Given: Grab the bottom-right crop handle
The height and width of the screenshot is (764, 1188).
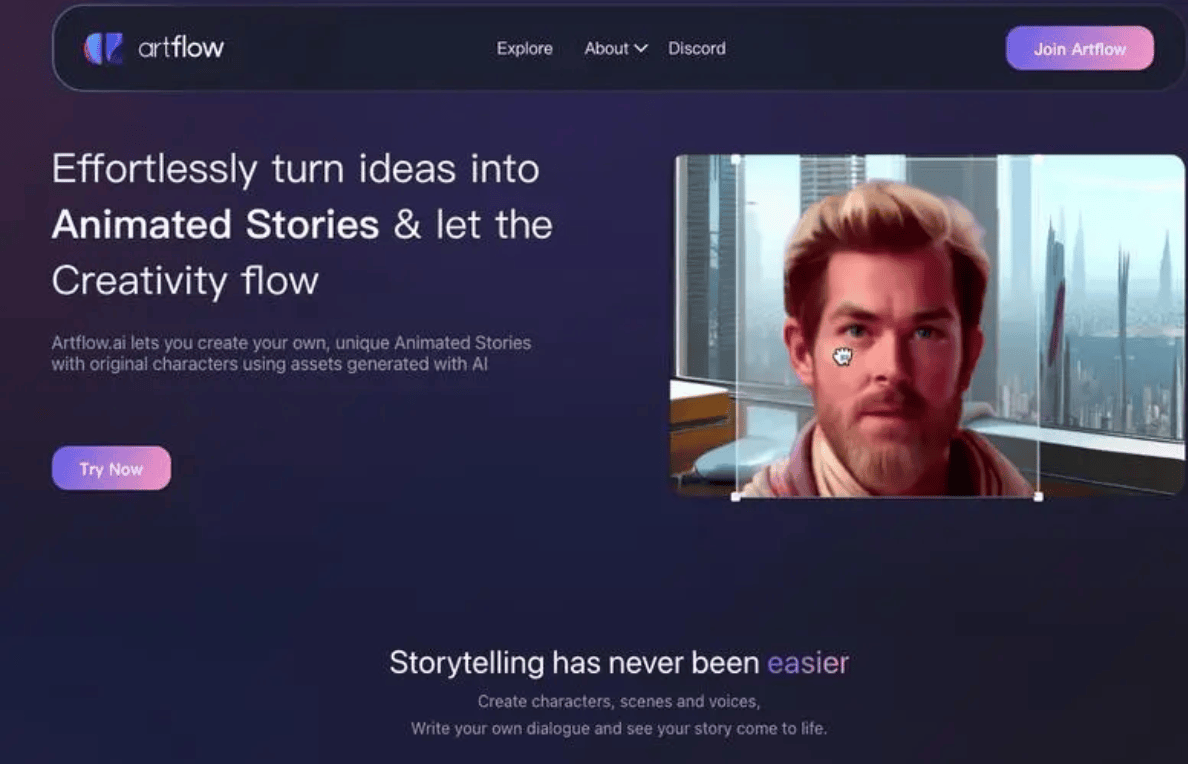Looking at the screenshot, I should (x=1038, y=496).
